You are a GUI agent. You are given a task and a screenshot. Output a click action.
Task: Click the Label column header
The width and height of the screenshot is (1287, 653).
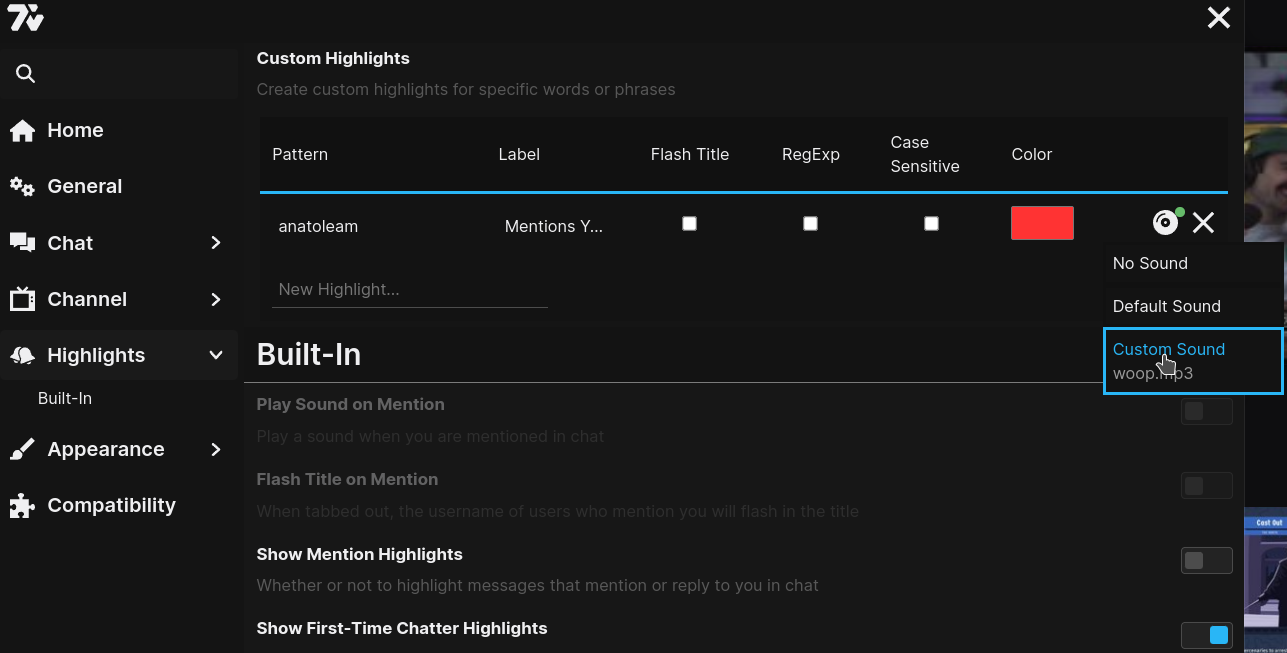point(519,154)
